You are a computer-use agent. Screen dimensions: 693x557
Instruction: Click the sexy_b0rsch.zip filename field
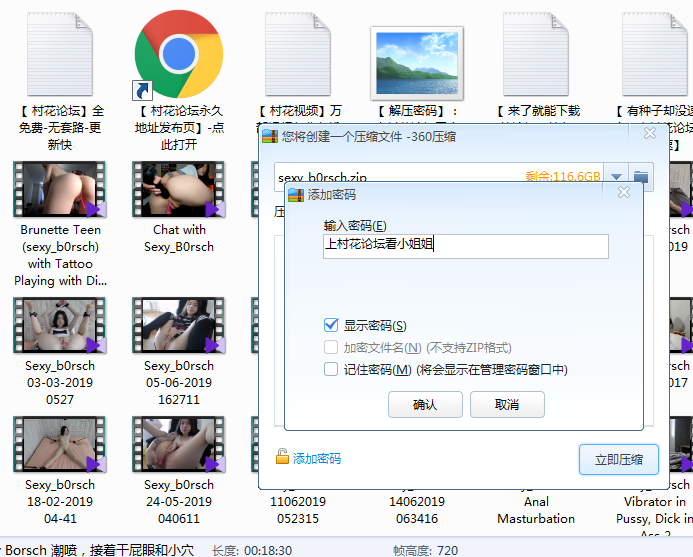[x=400, y=177]
